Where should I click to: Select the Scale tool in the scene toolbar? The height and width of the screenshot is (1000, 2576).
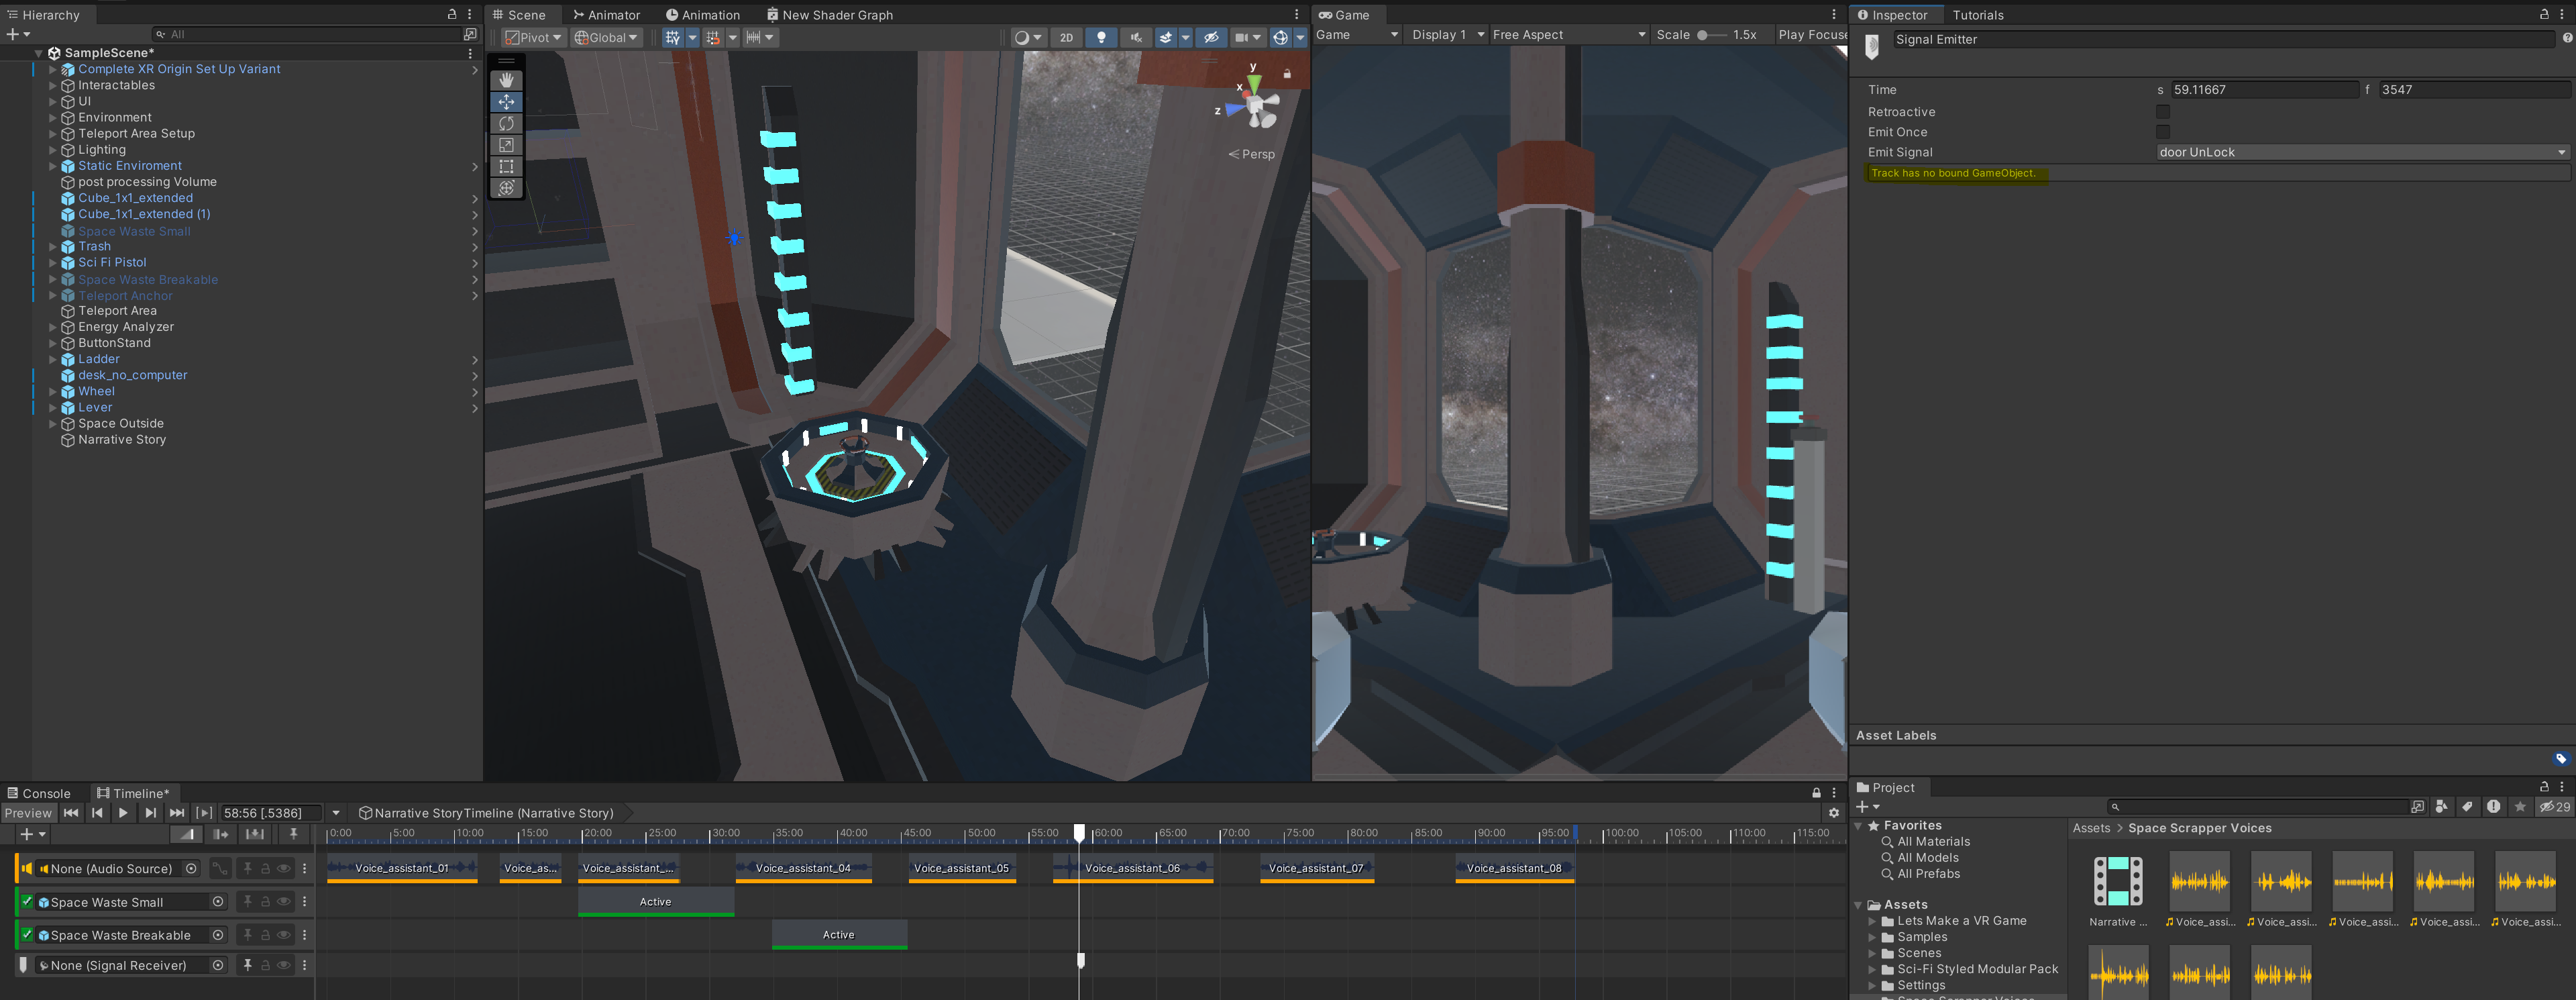[x=506, y=145]
